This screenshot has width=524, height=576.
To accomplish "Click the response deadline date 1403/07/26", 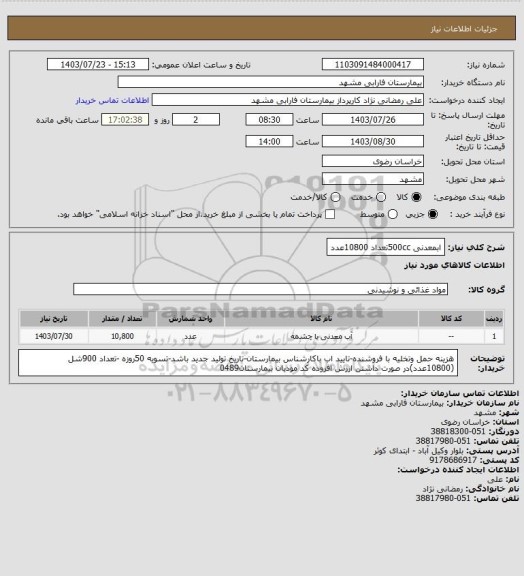I will (373, 120).
